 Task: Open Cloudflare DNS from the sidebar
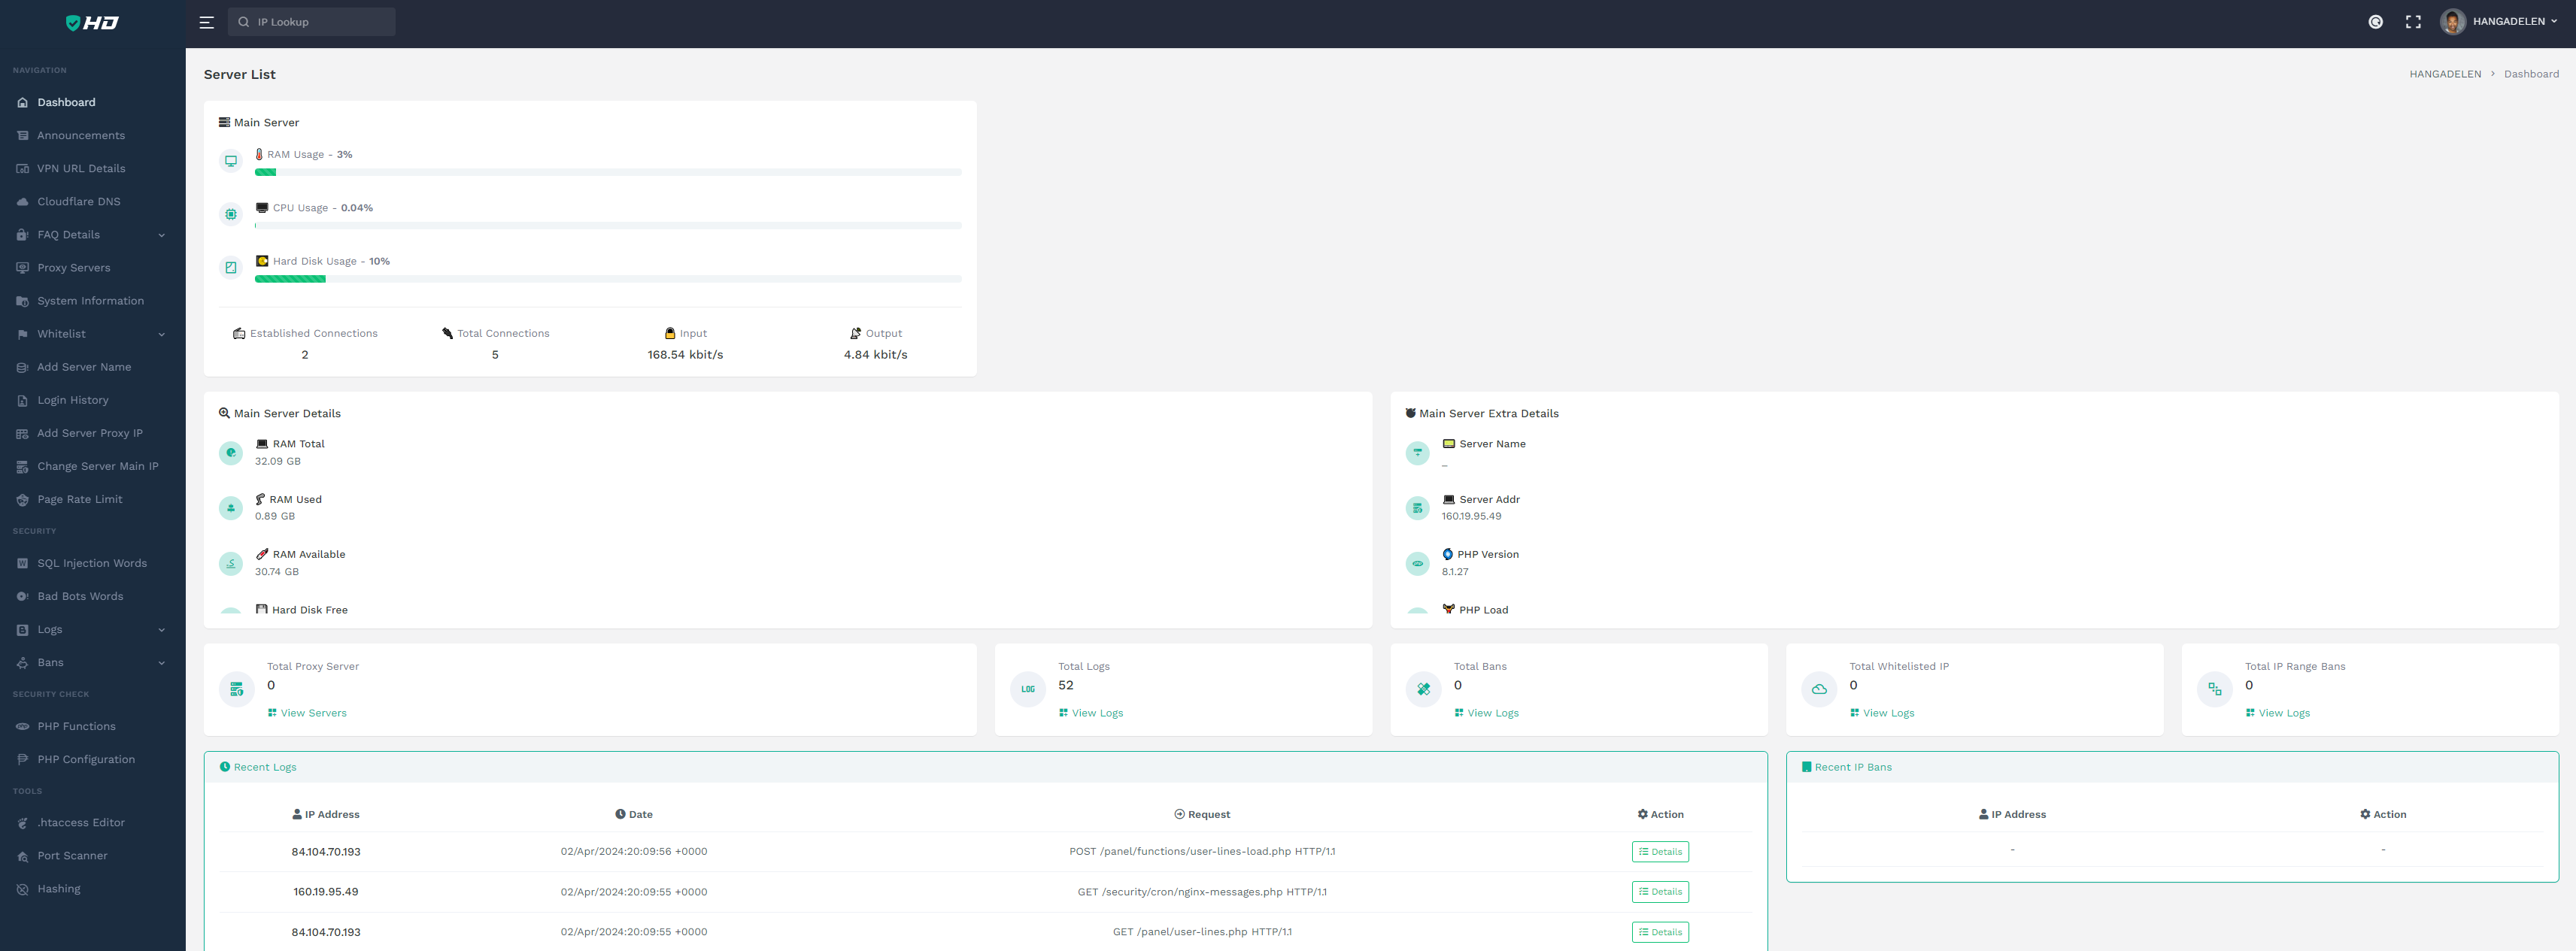[78, 202]
